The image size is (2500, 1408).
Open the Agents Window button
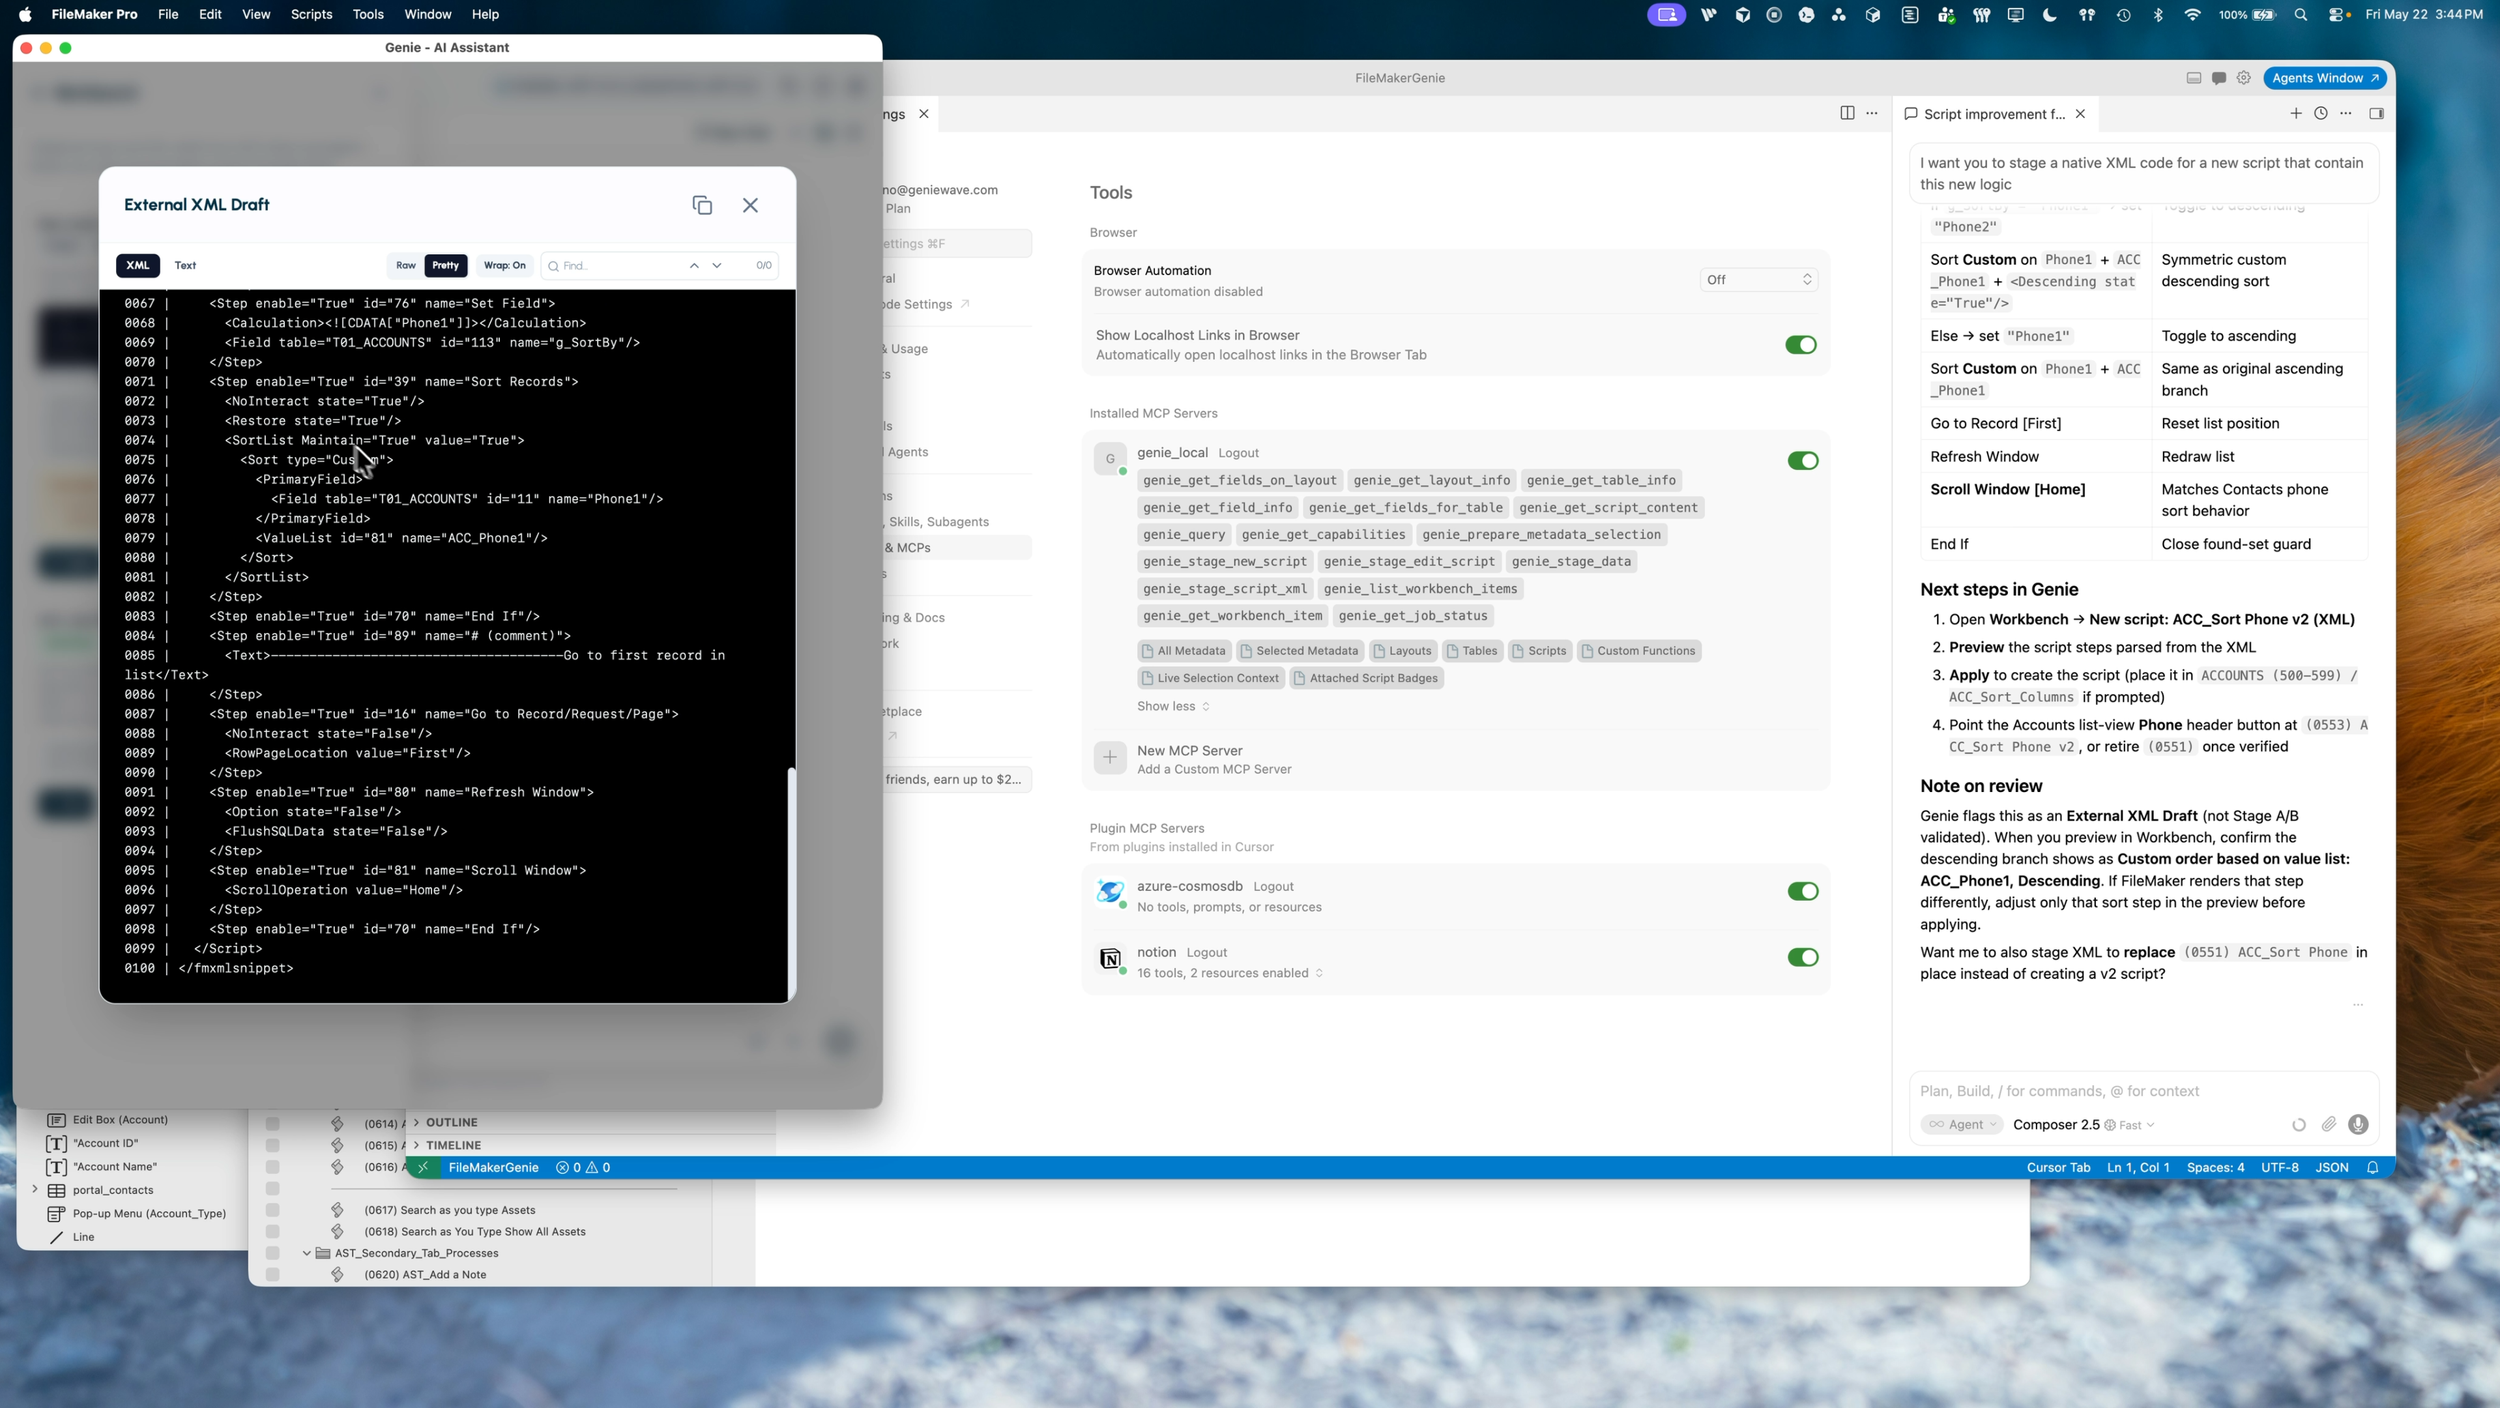pyautogui.click(x=2324, y=78)
